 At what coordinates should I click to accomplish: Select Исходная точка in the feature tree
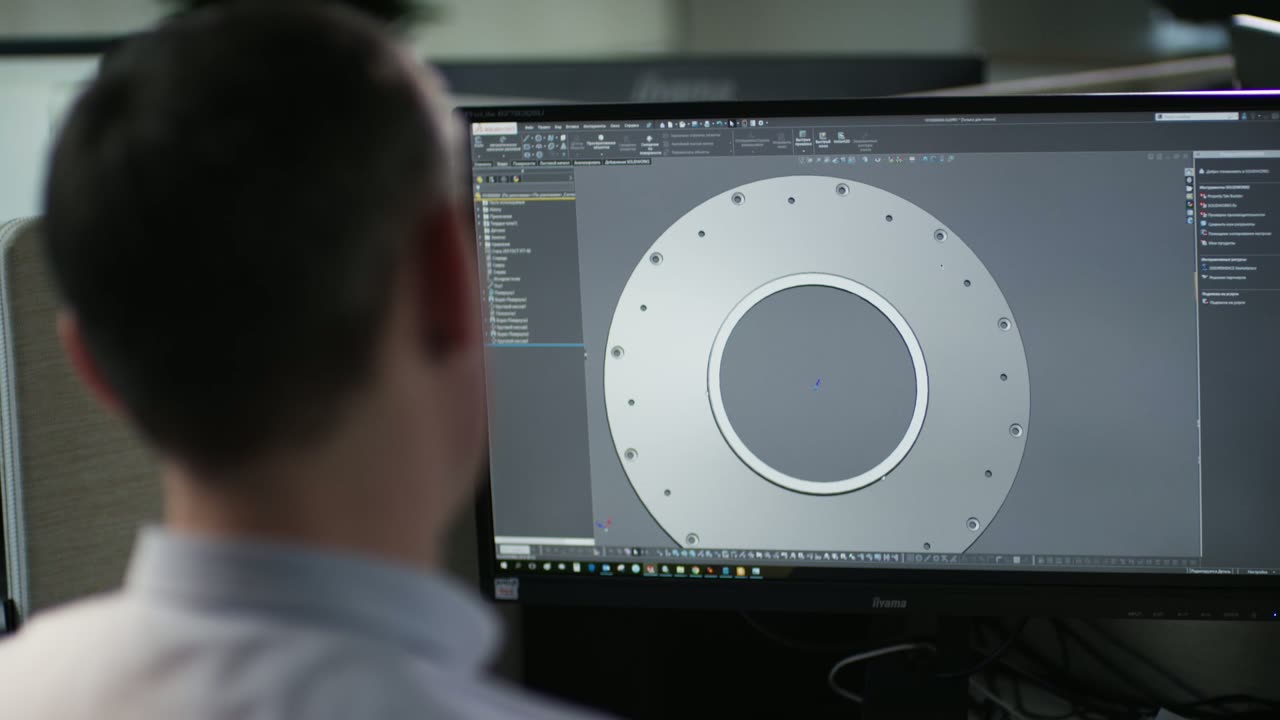pos(506,279)
